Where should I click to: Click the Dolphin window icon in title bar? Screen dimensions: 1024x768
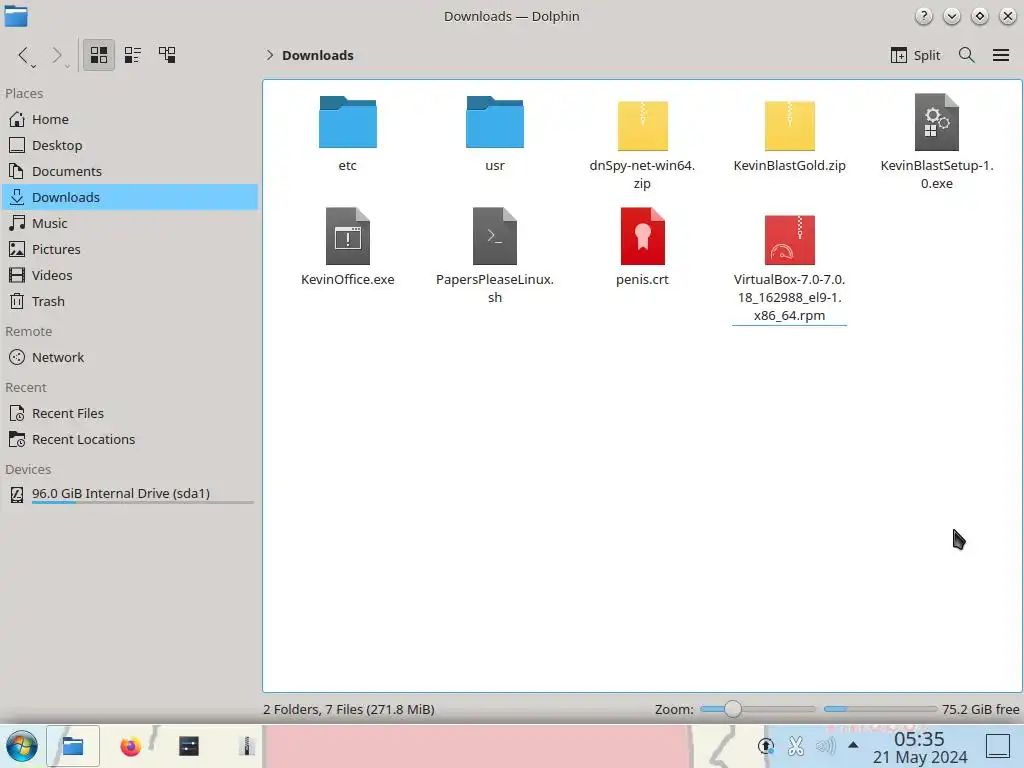point(16,16)
